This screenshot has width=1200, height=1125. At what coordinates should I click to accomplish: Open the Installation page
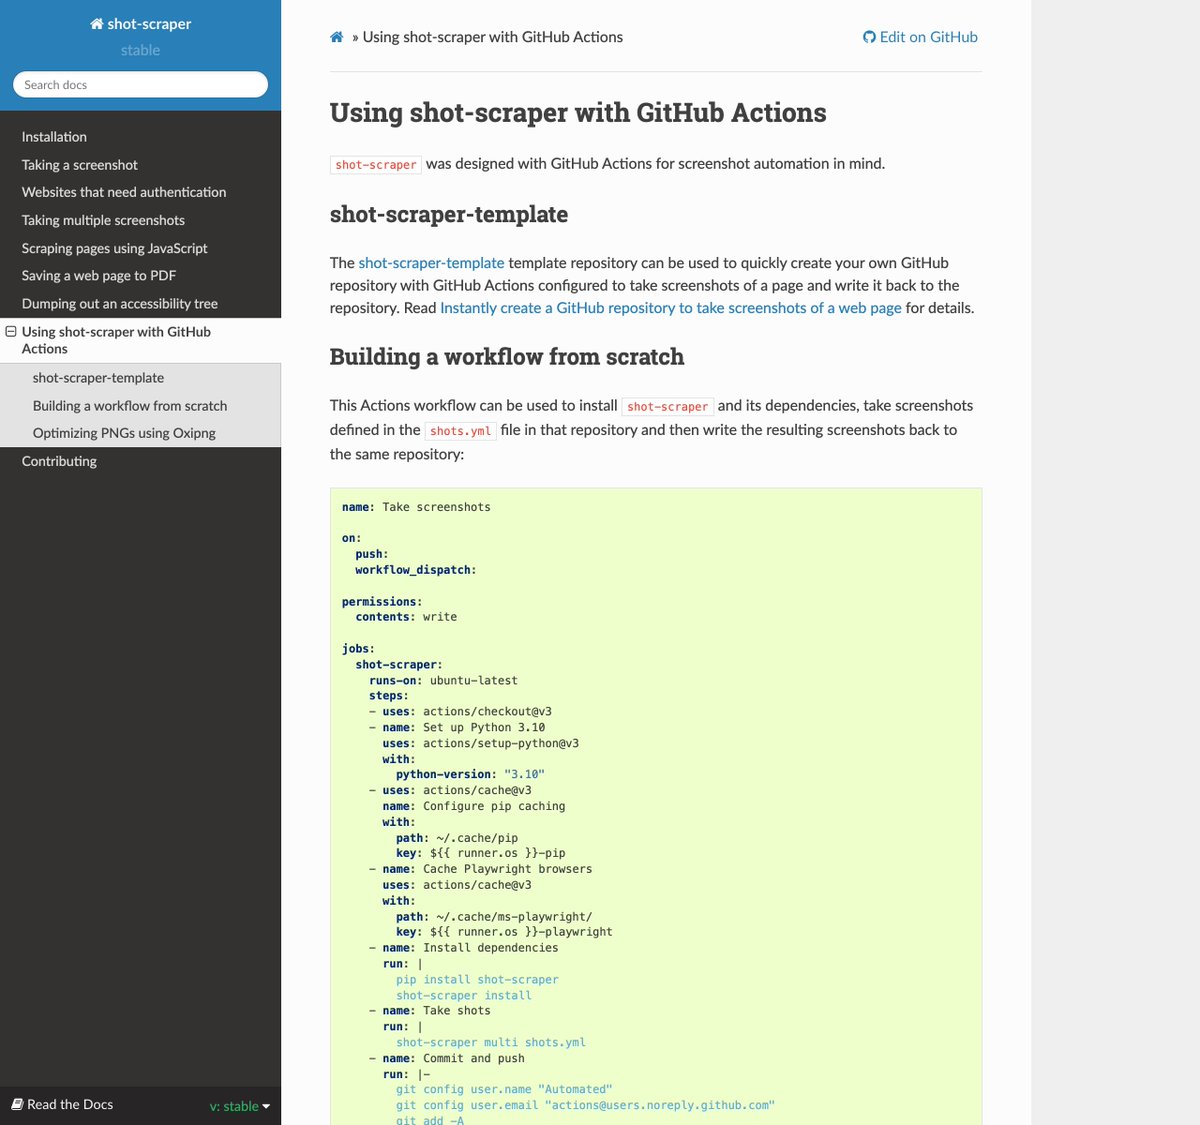click(54, 137)
